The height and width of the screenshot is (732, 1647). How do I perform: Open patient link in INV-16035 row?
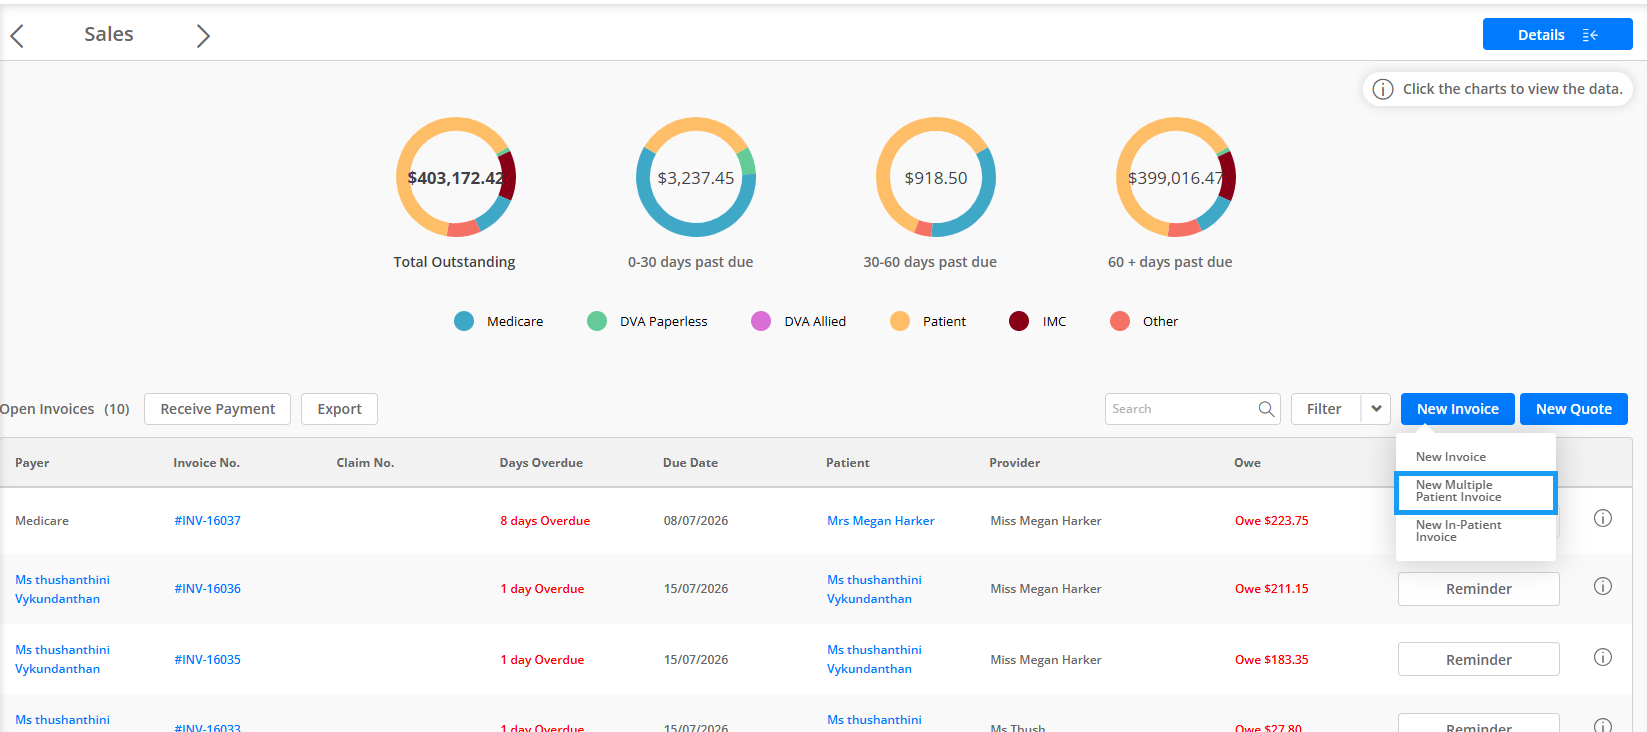(874, 659)
